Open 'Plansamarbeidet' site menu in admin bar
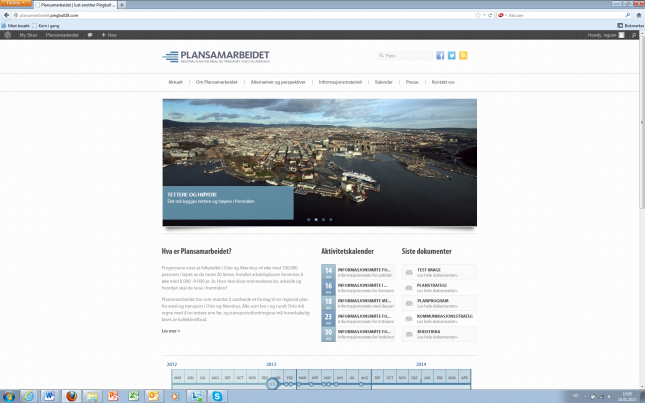Viewport: 645px width, 403px height. (x=62, y=35)
